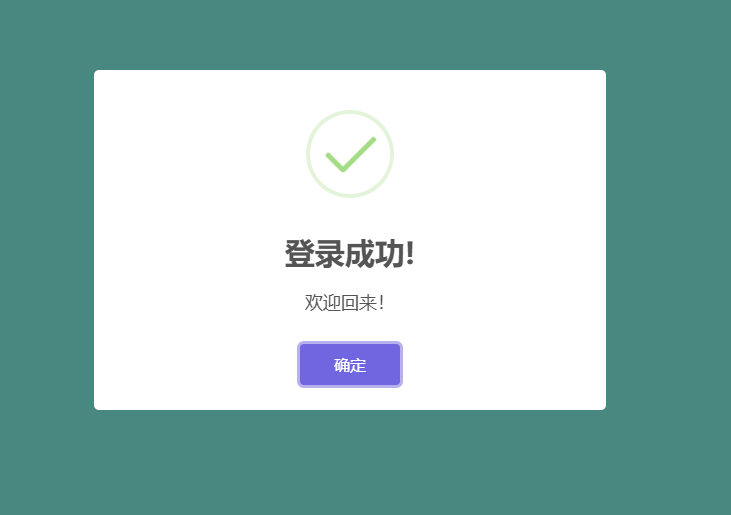Viewport: 731px width, 515px height.
Task: Click the 功 character in the heading
Action: pyautogui.click(x=390, y=254)
